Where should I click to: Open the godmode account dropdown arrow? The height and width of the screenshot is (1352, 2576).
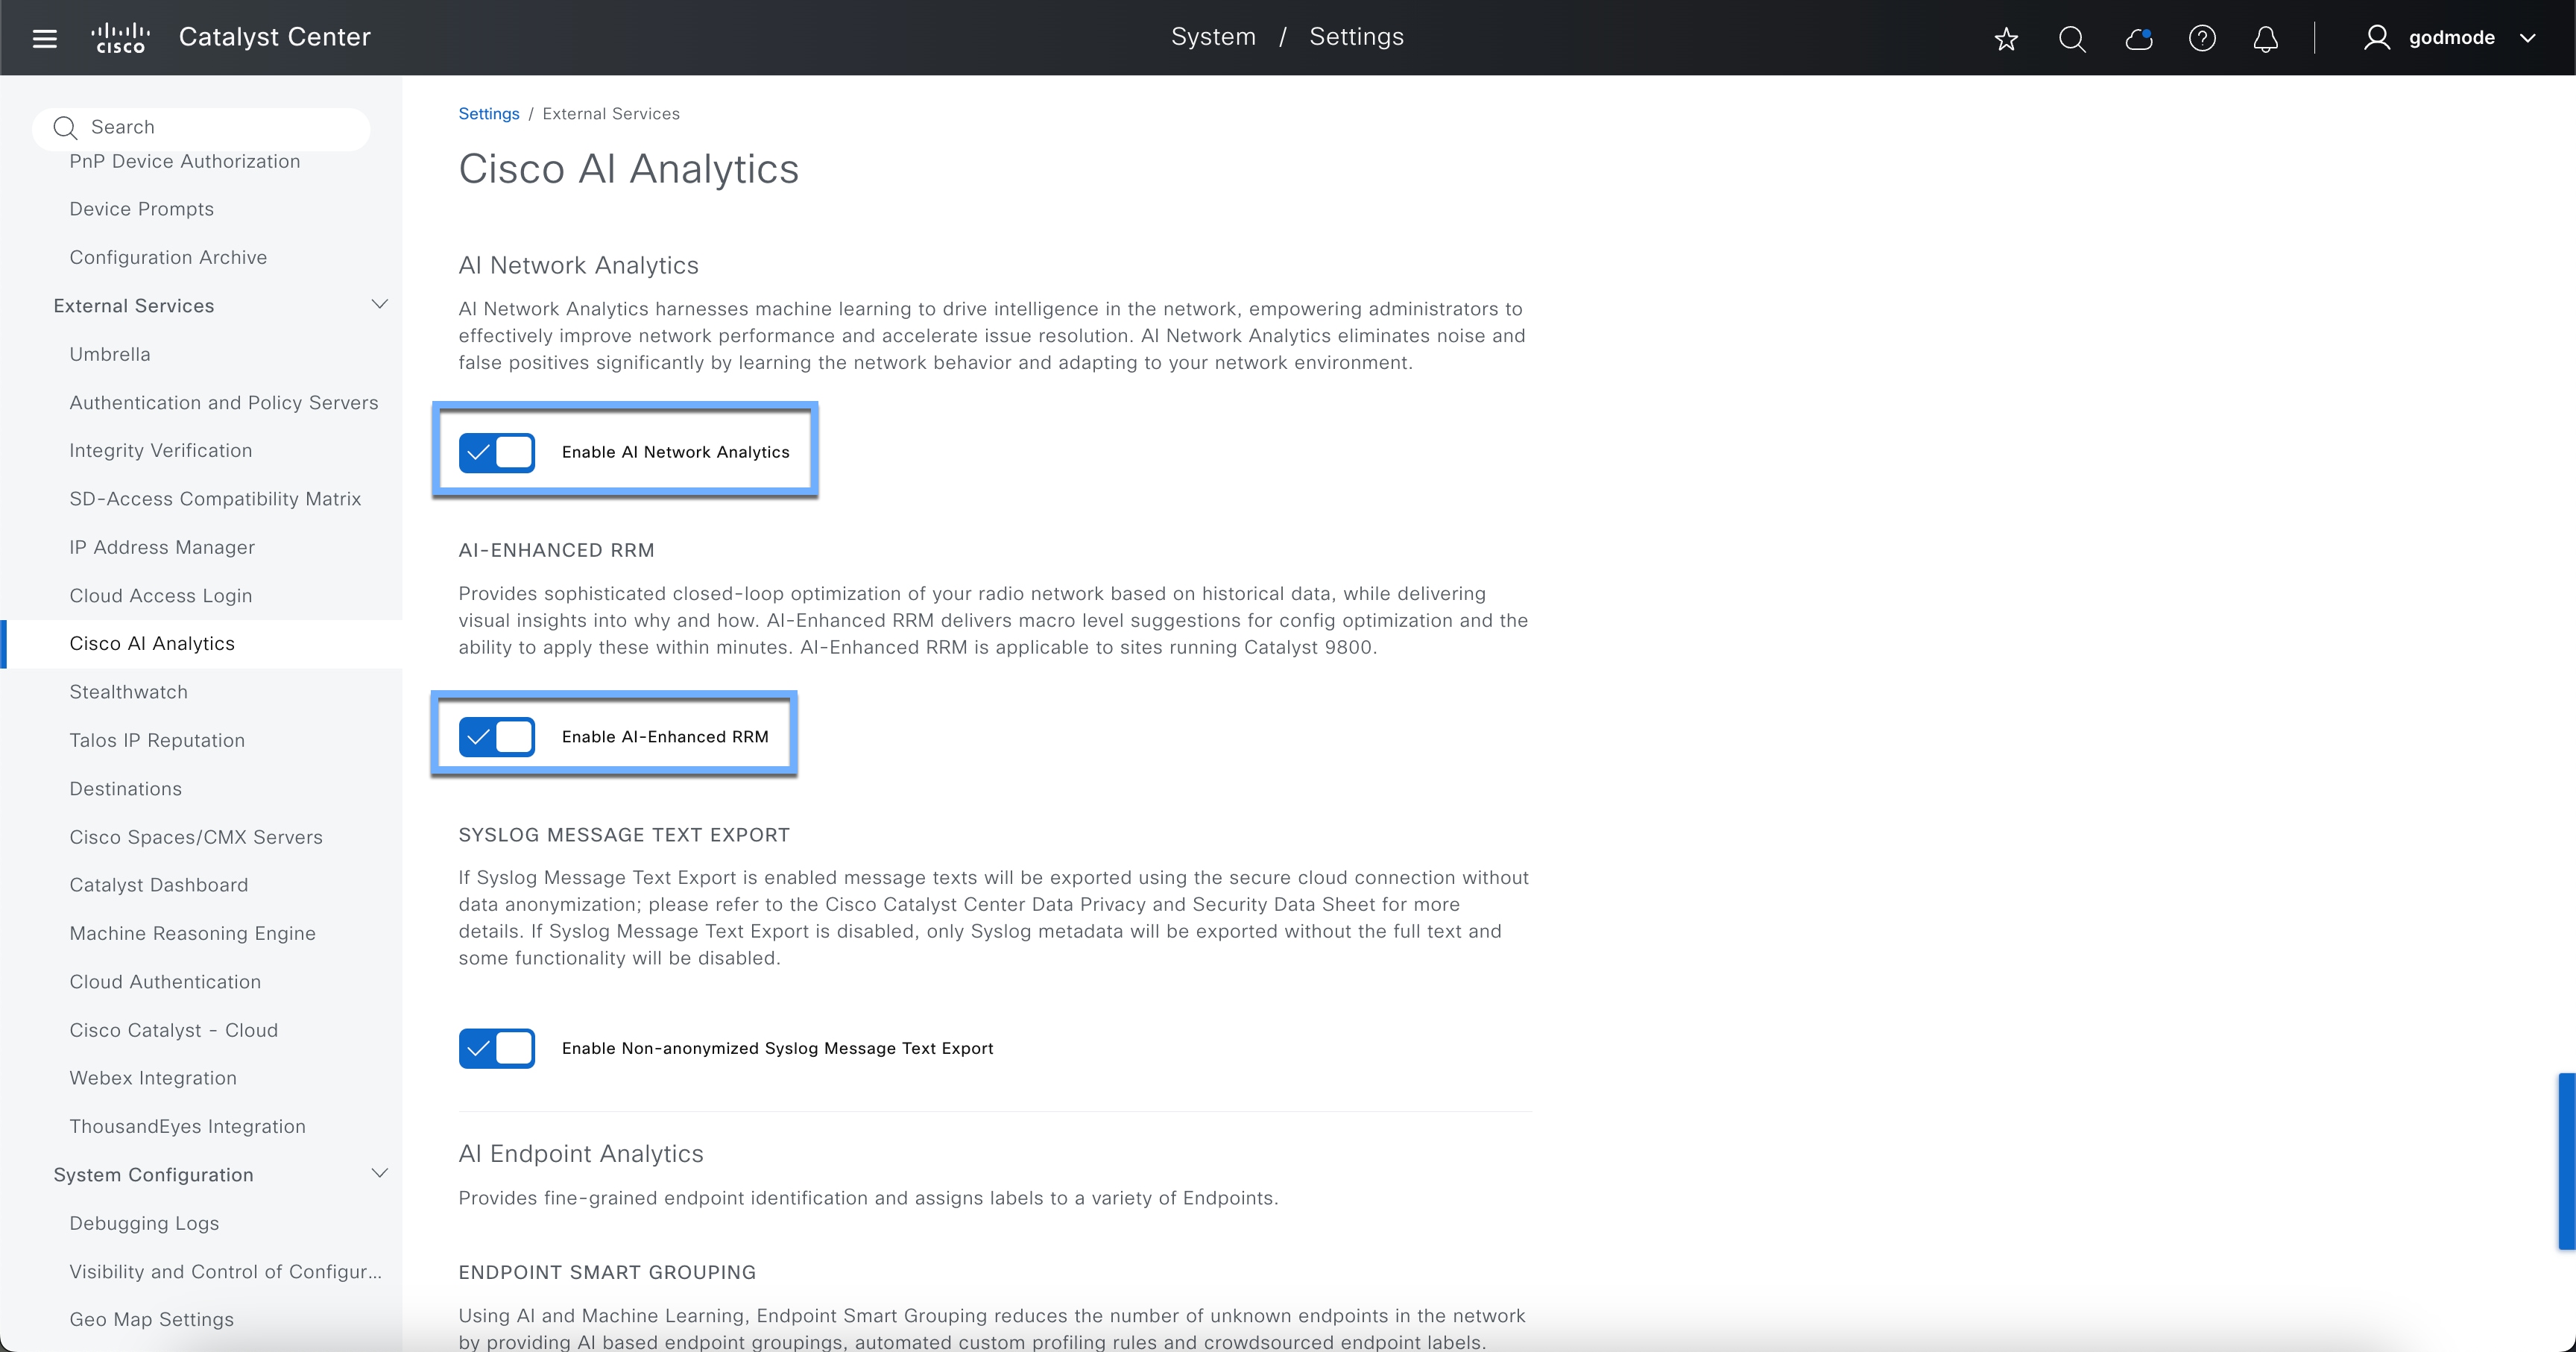coord(2528,38)
